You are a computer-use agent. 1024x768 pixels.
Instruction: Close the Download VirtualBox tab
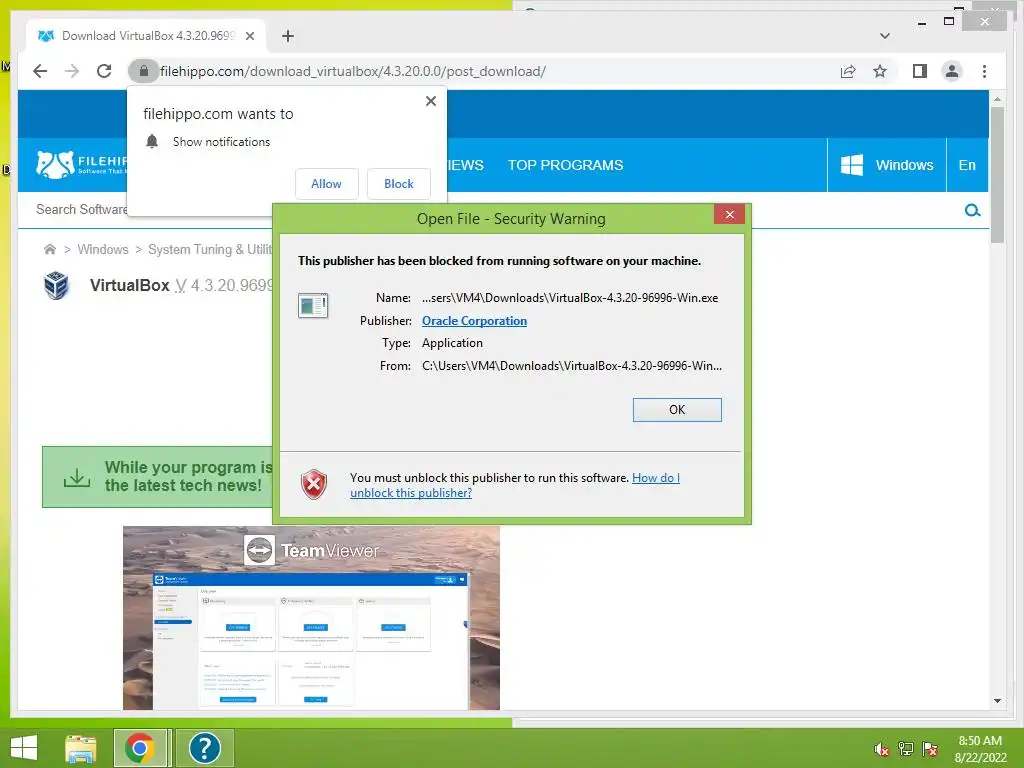(249, 36)
